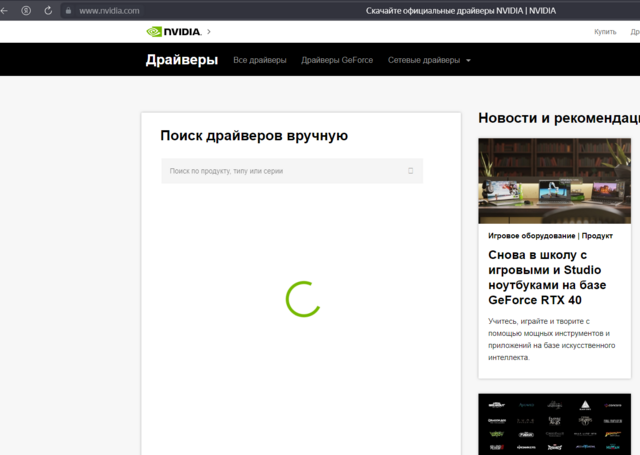This screenshot has width=640, height=455.
Task: Click the NVIDIA logo in the header
Action: [x=173, y=32]
